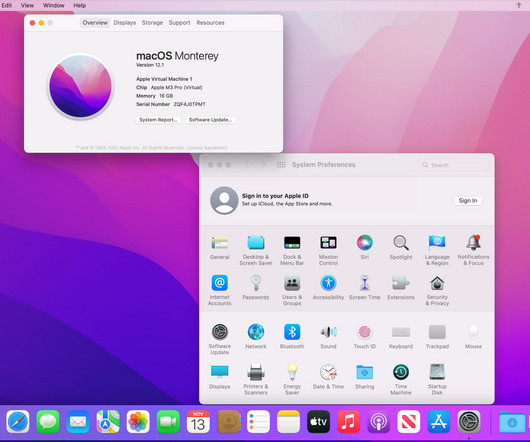Viewport: 530px width, 442px height.
Task: Open Sharing preferences pane
Action: pyautogui.click(x=364, y=377)
